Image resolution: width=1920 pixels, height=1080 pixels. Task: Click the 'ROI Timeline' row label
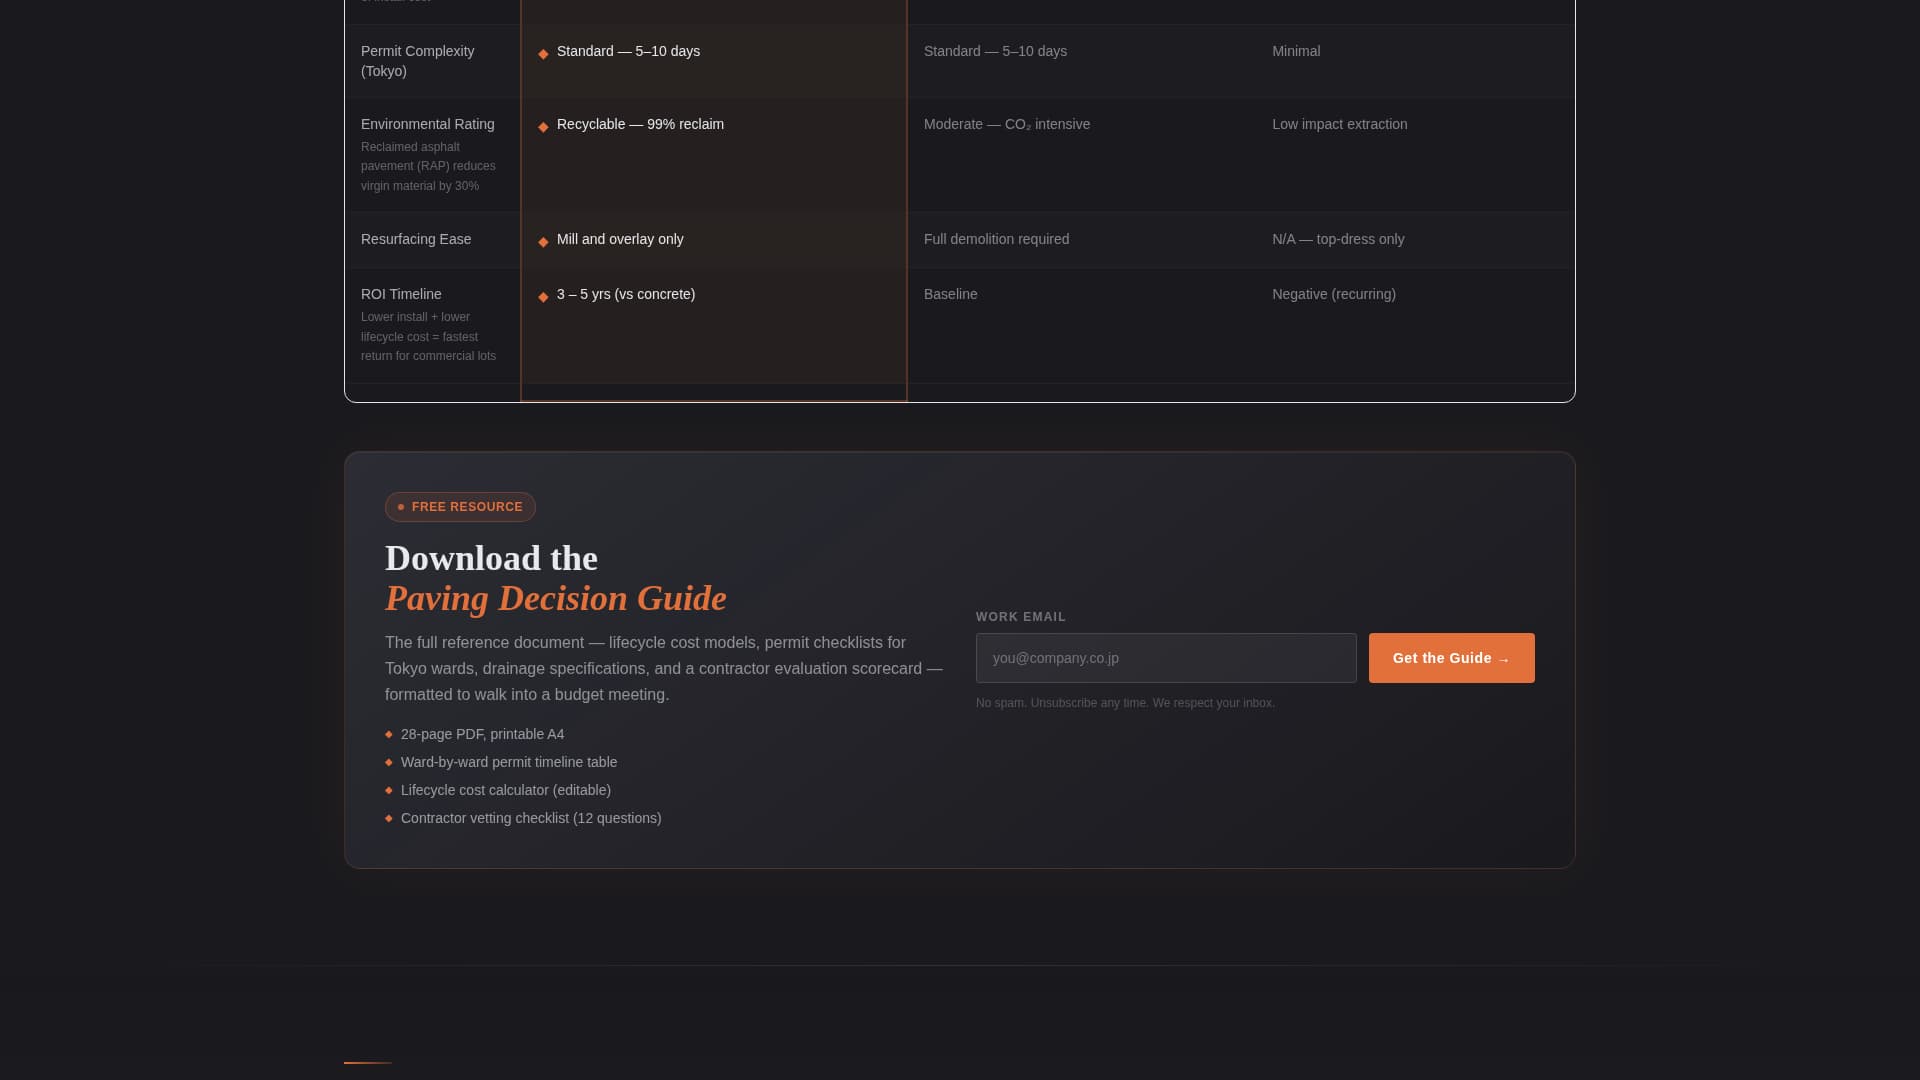point(401,294)
